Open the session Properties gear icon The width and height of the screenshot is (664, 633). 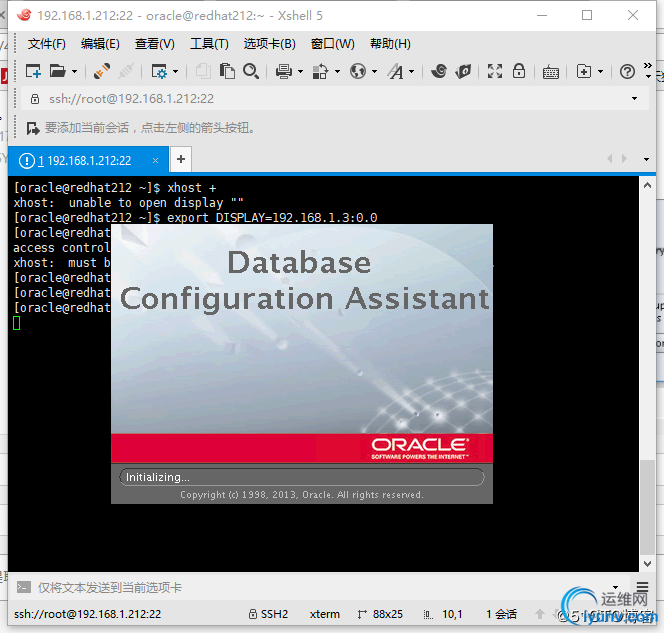point(159,71)
